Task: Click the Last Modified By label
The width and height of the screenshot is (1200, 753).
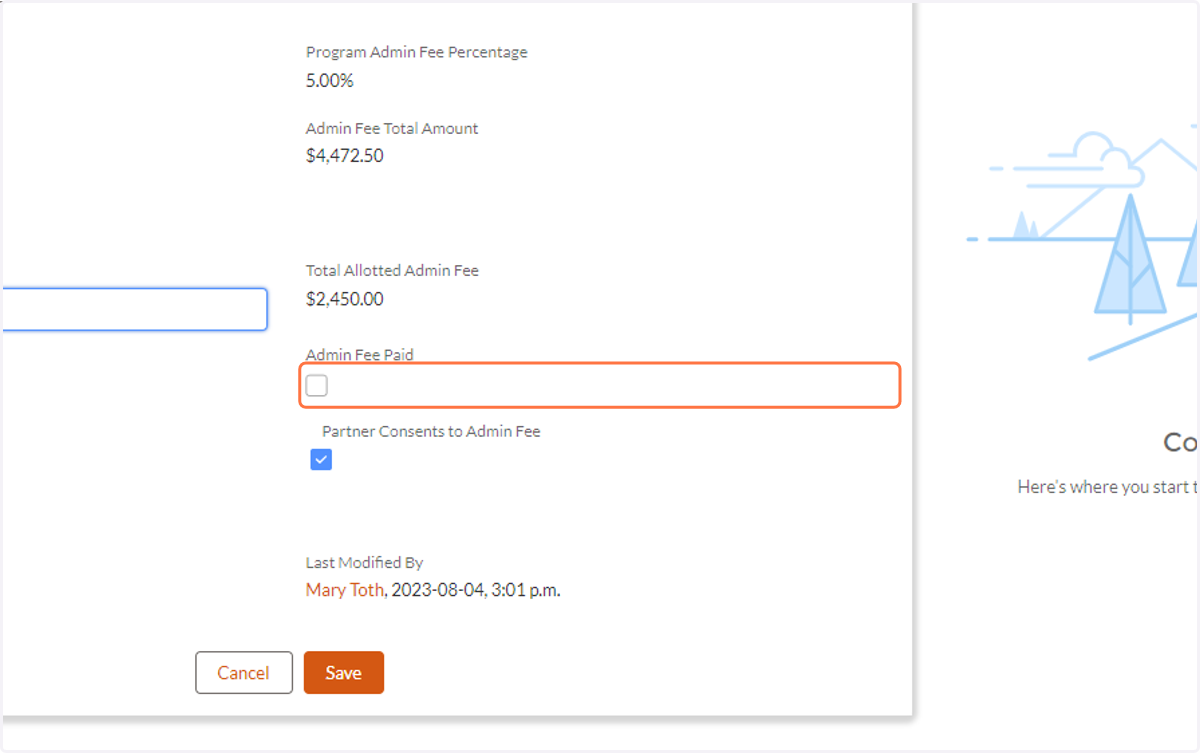Action: [365, 563]
